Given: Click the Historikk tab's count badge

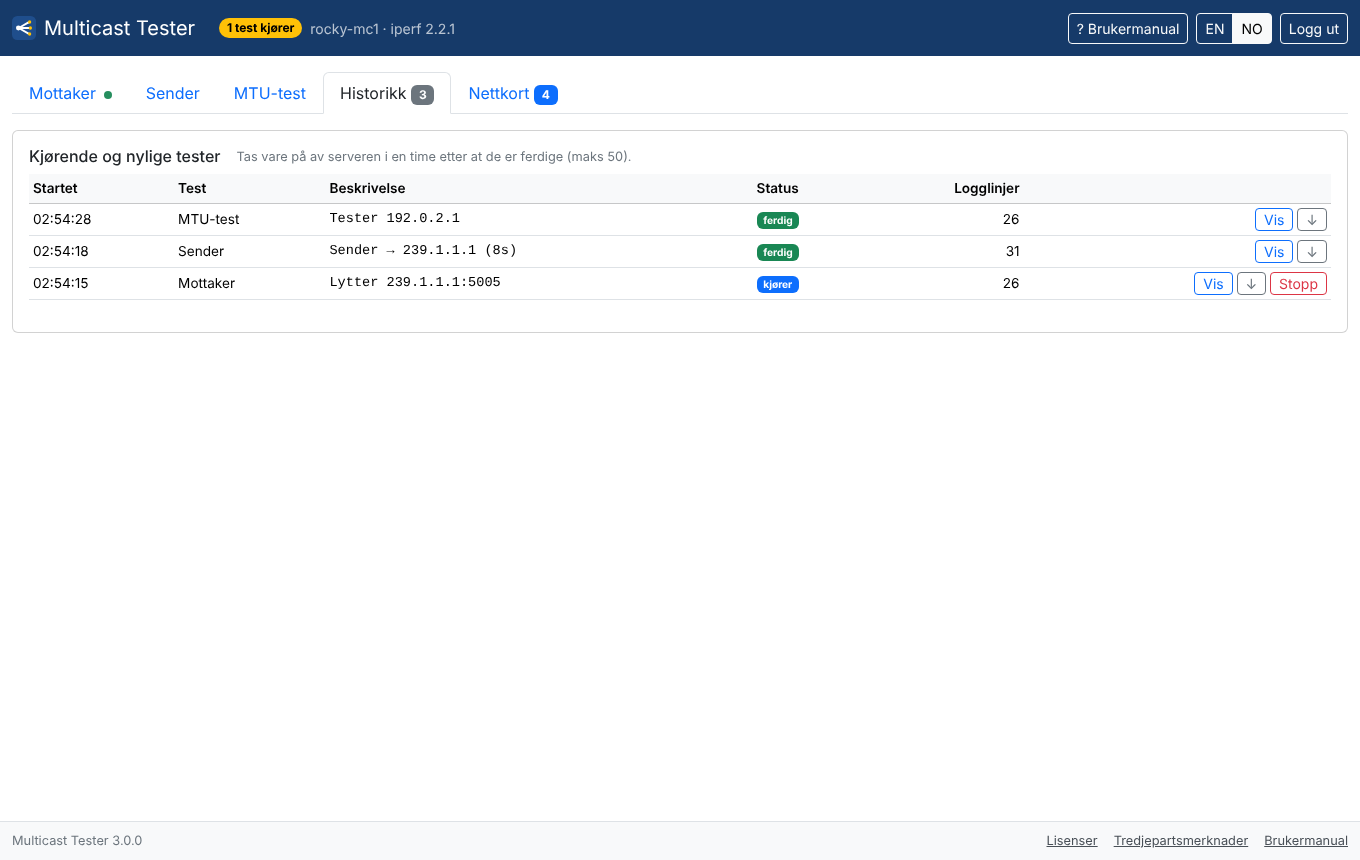Looking at the screenshot, I should tap(422, 95).
